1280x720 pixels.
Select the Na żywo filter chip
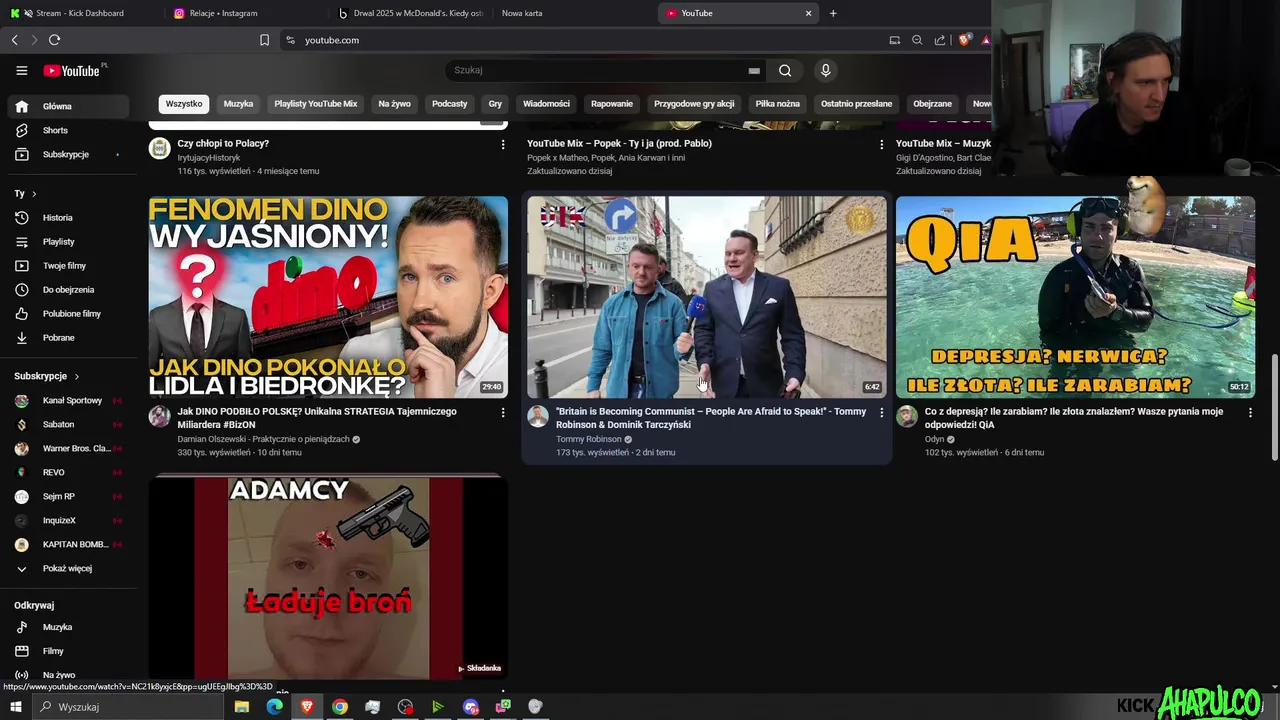point(395,104)
